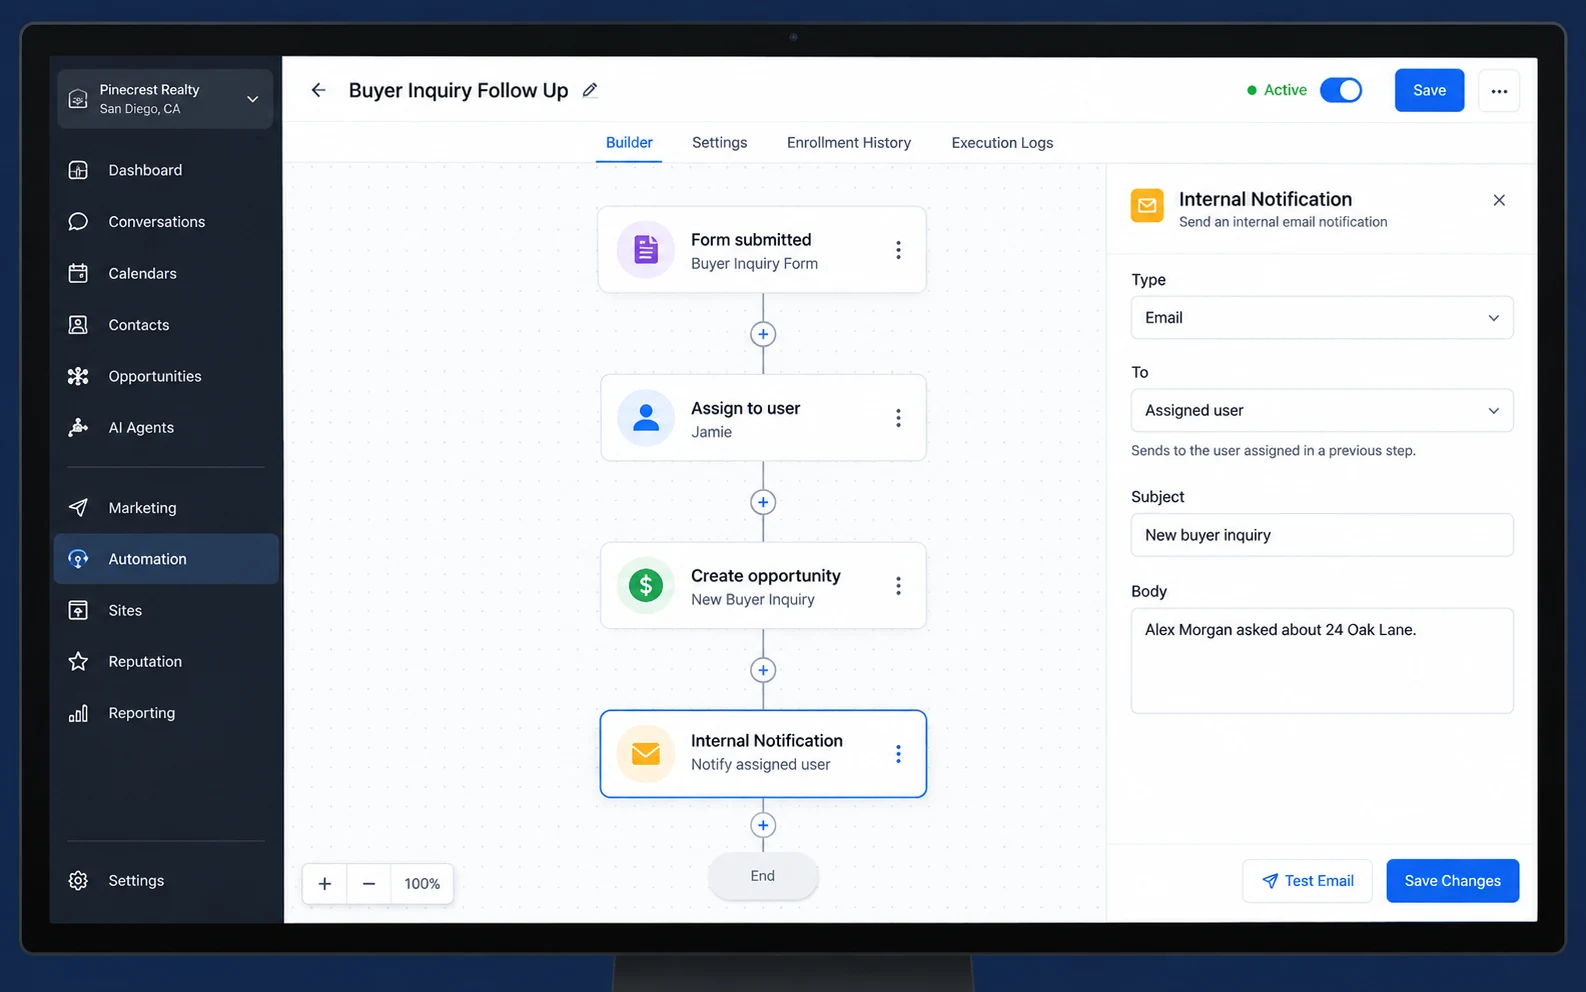The image size is (1586, 992).
Task: Add a step after Create opportunity
Action: click(x=763, y=670)
